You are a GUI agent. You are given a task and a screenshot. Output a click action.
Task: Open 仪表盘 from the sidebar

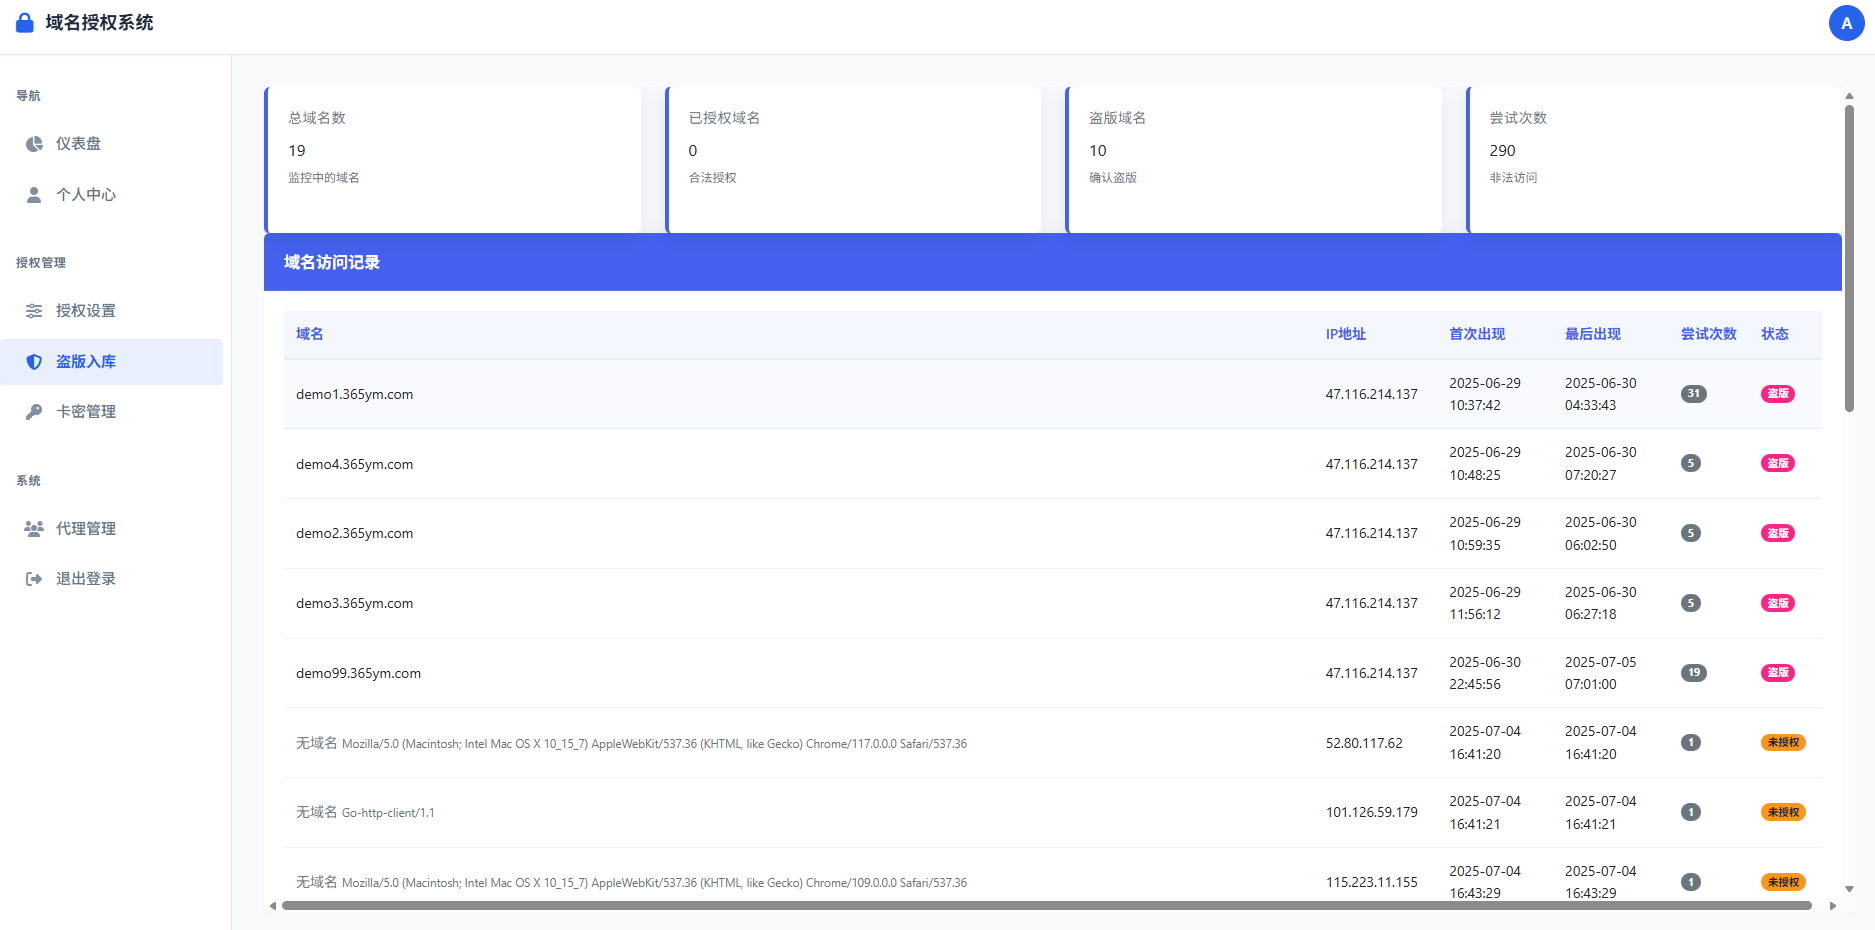78,144
